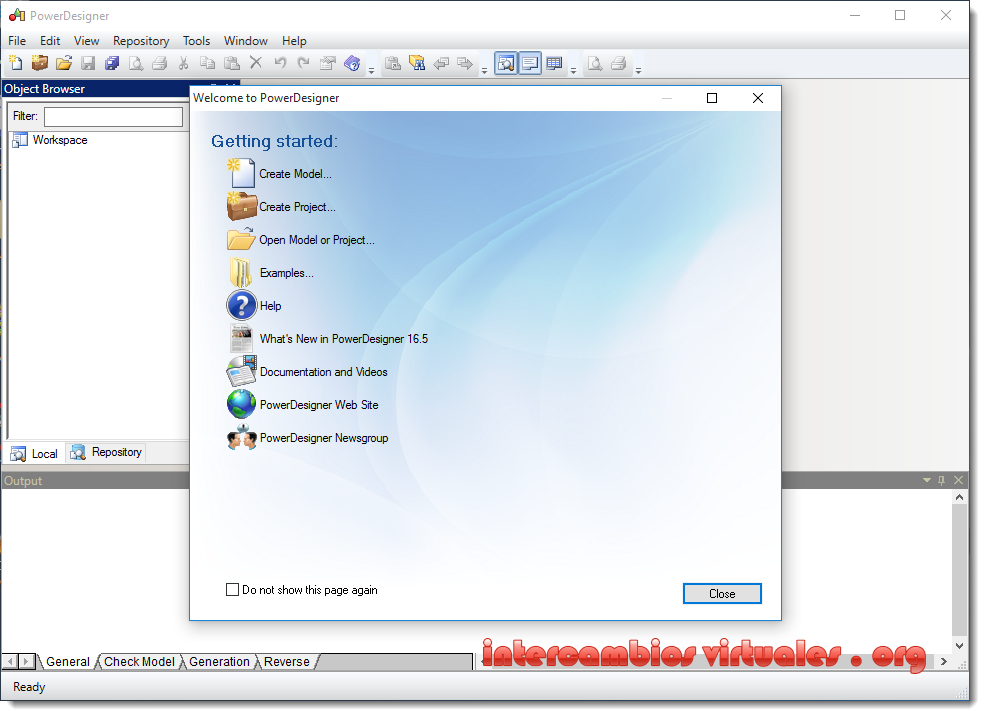This screenshot has width=985, height=716.
Task: Click the grey Print icon at toolbar end
Action: point(618,63)
